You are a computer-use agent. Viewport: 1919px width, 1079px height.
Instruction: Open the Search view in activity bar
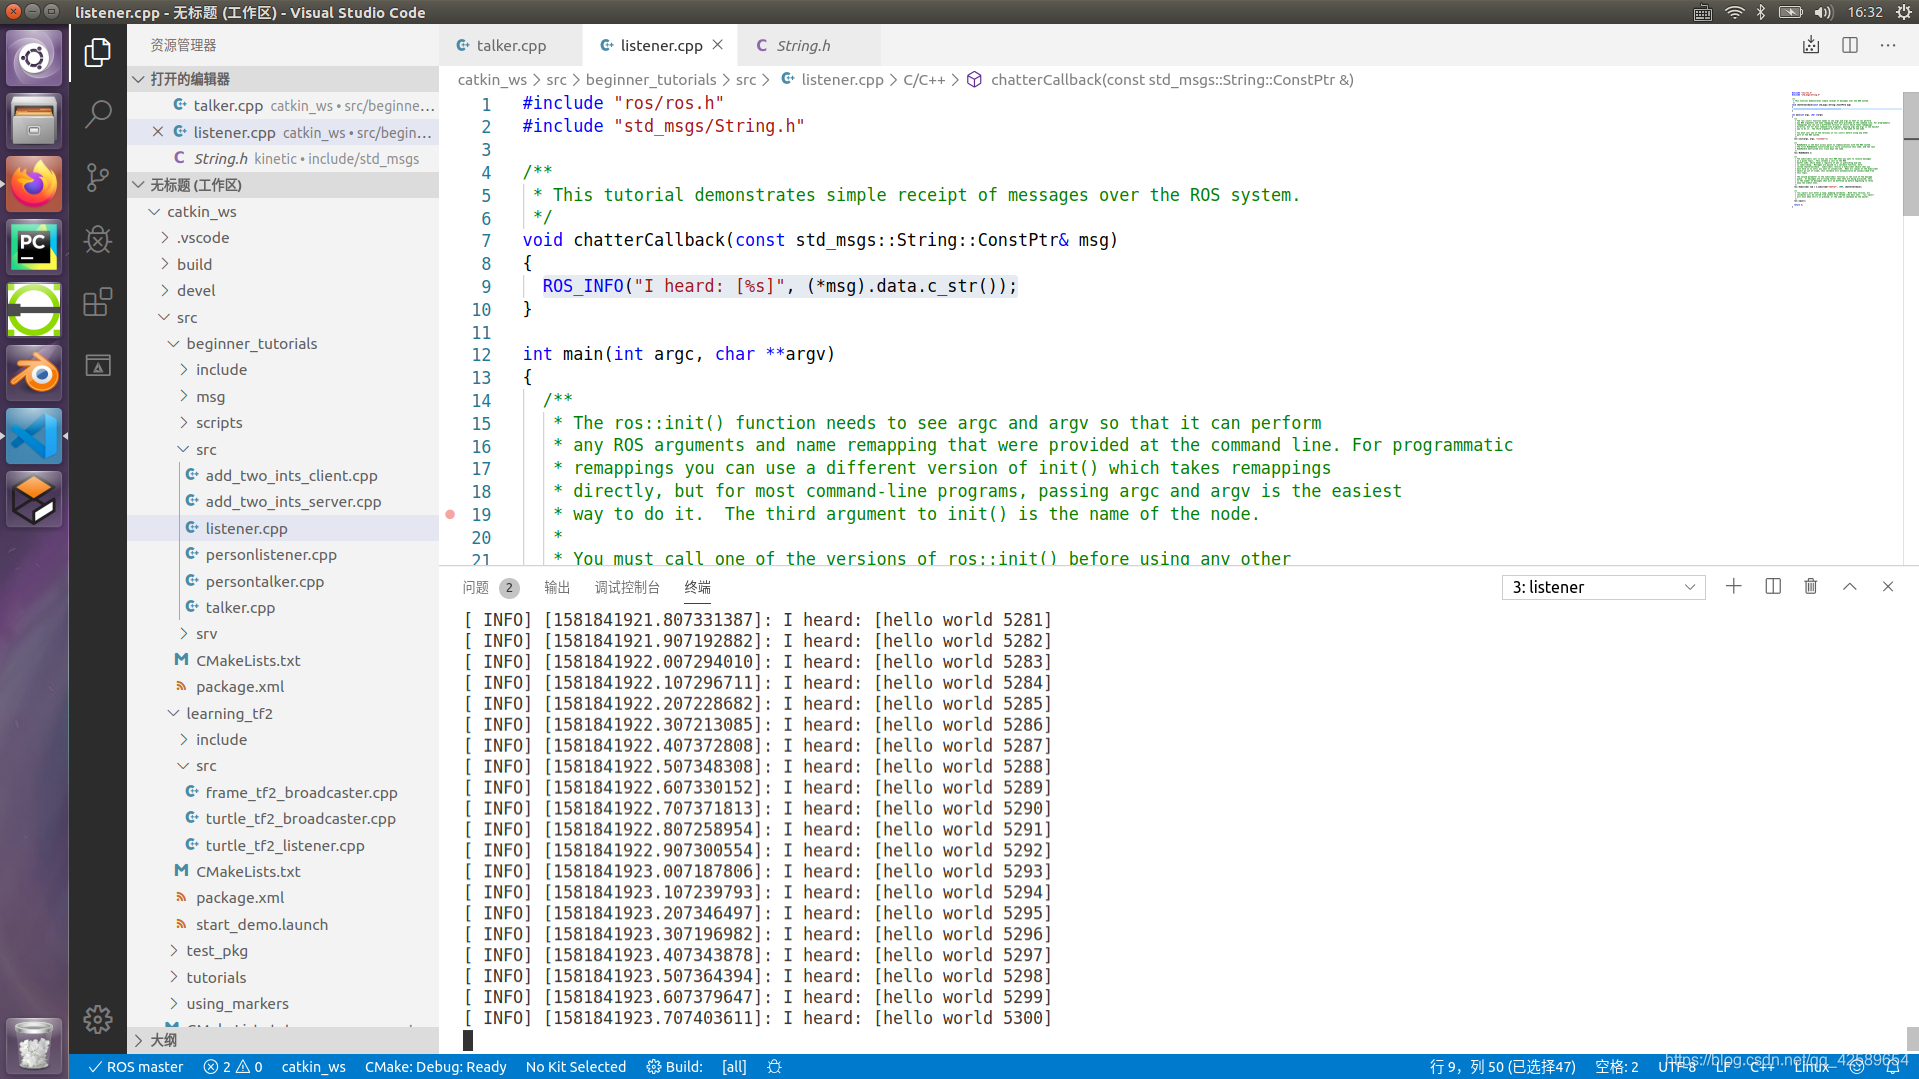(x=97, y=114)
